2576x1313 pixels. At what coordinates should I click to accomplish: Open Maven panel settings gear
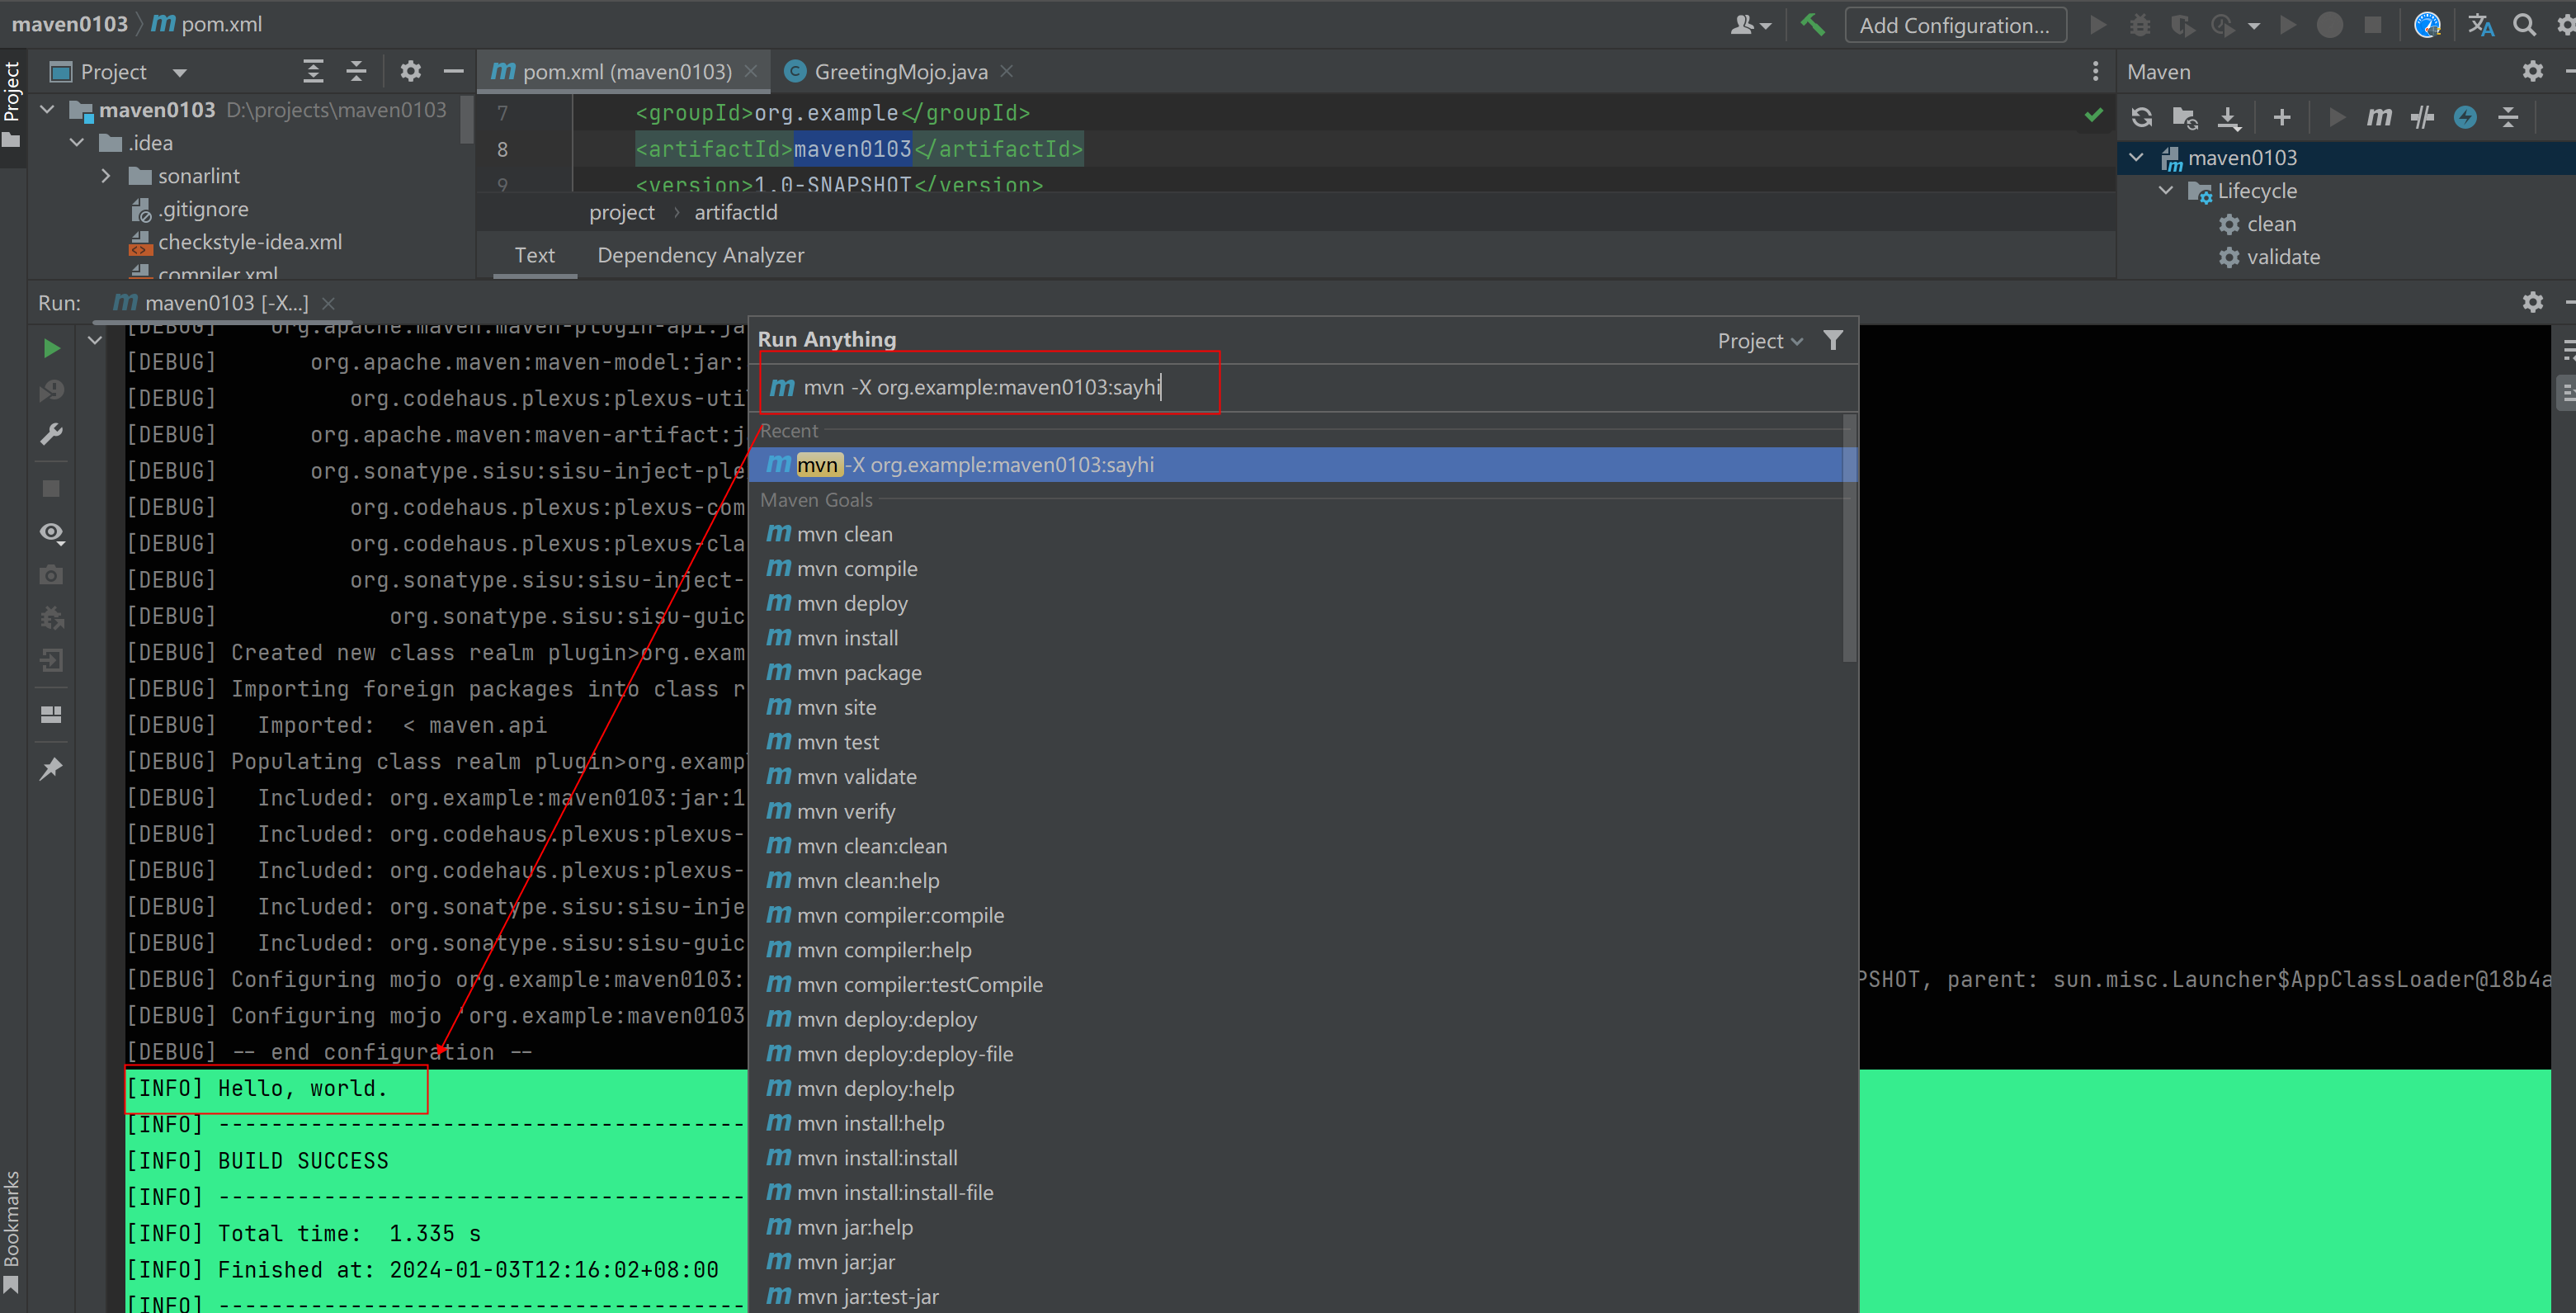[x=2532, y=71]
